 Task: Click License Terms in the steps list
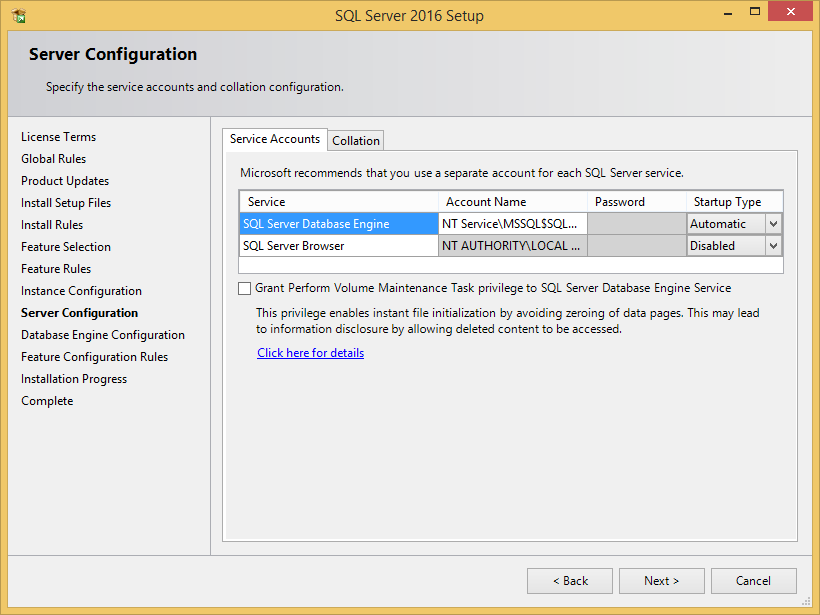tap(59, 137)
